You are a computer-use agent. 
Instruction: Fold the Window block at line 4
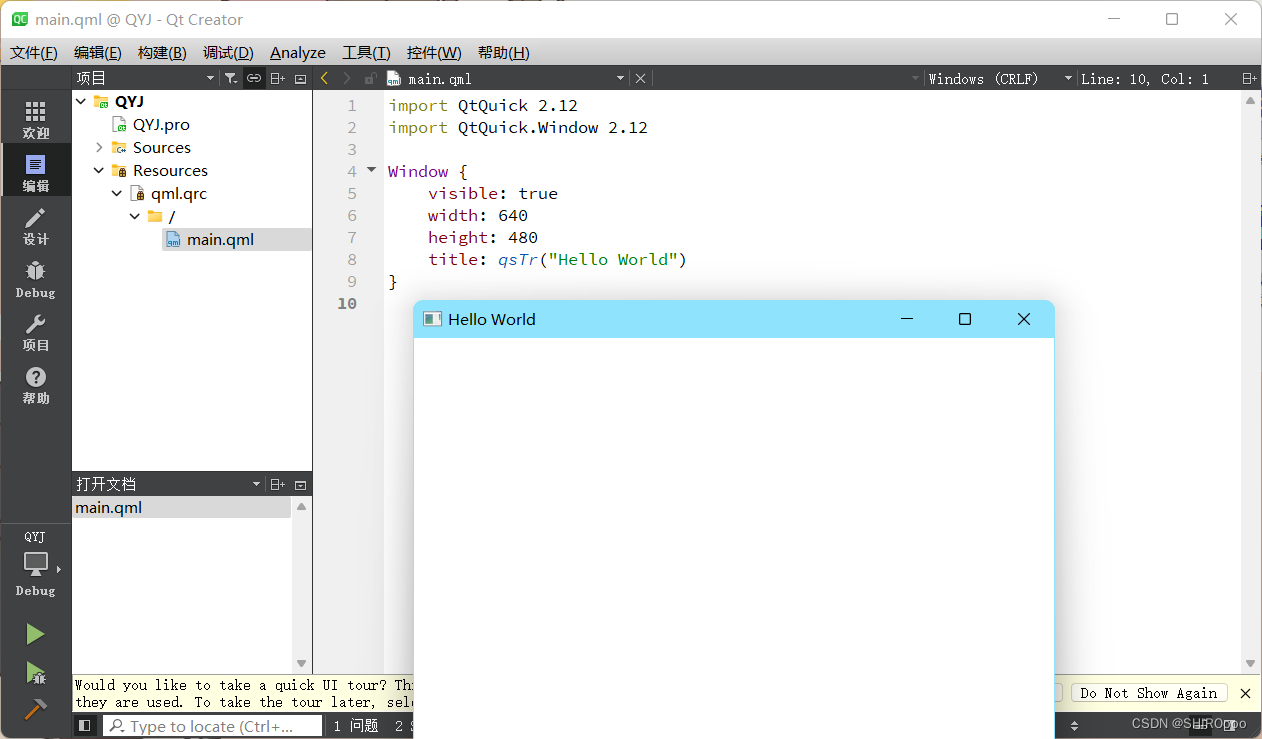point(372,171)
